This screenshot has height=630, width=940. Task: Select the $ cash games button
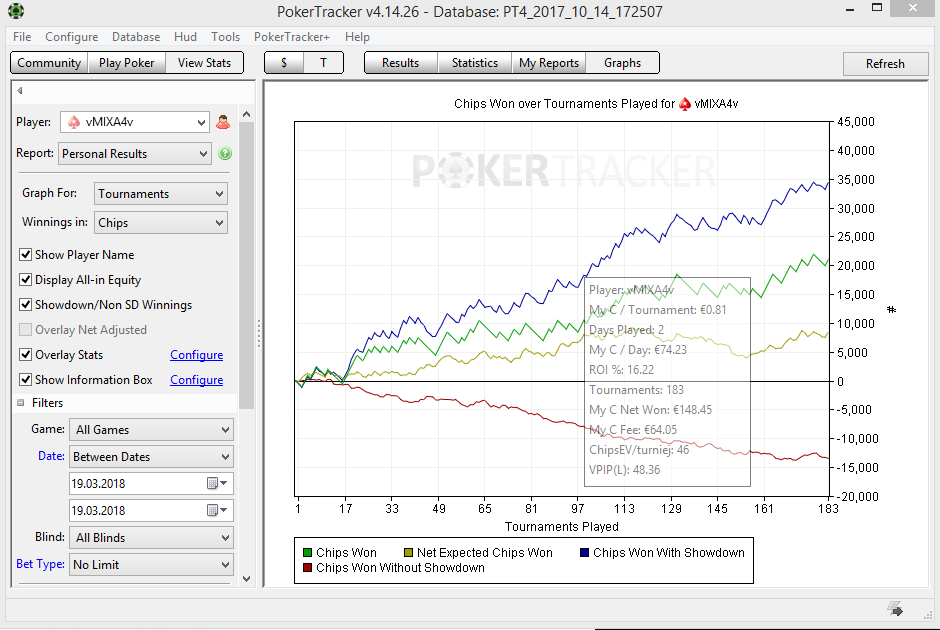click(x=284, y=63)
